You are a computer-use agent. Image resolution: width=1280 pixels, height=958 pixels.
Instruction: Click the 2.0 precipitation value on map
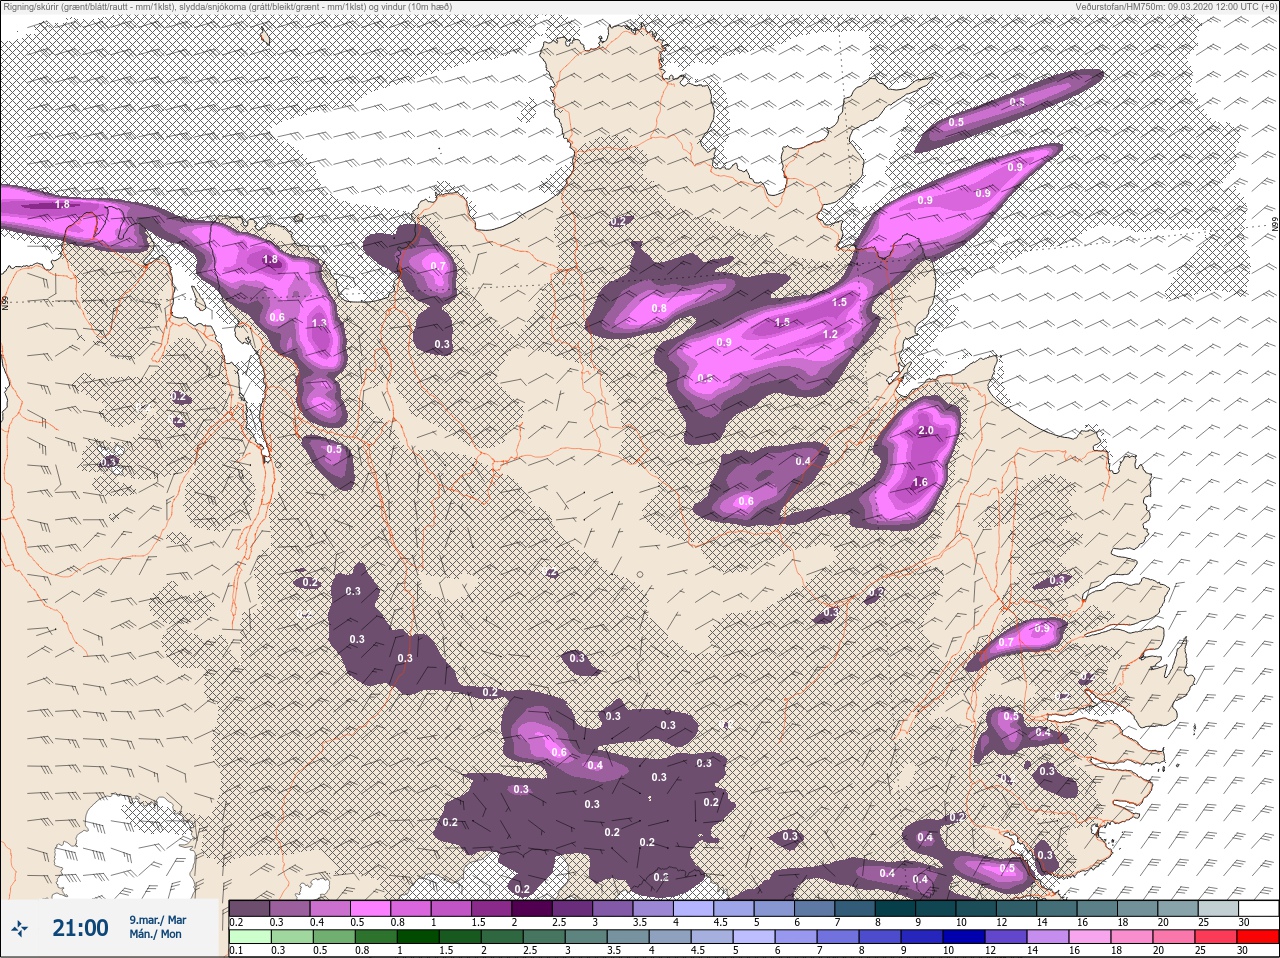925,431
